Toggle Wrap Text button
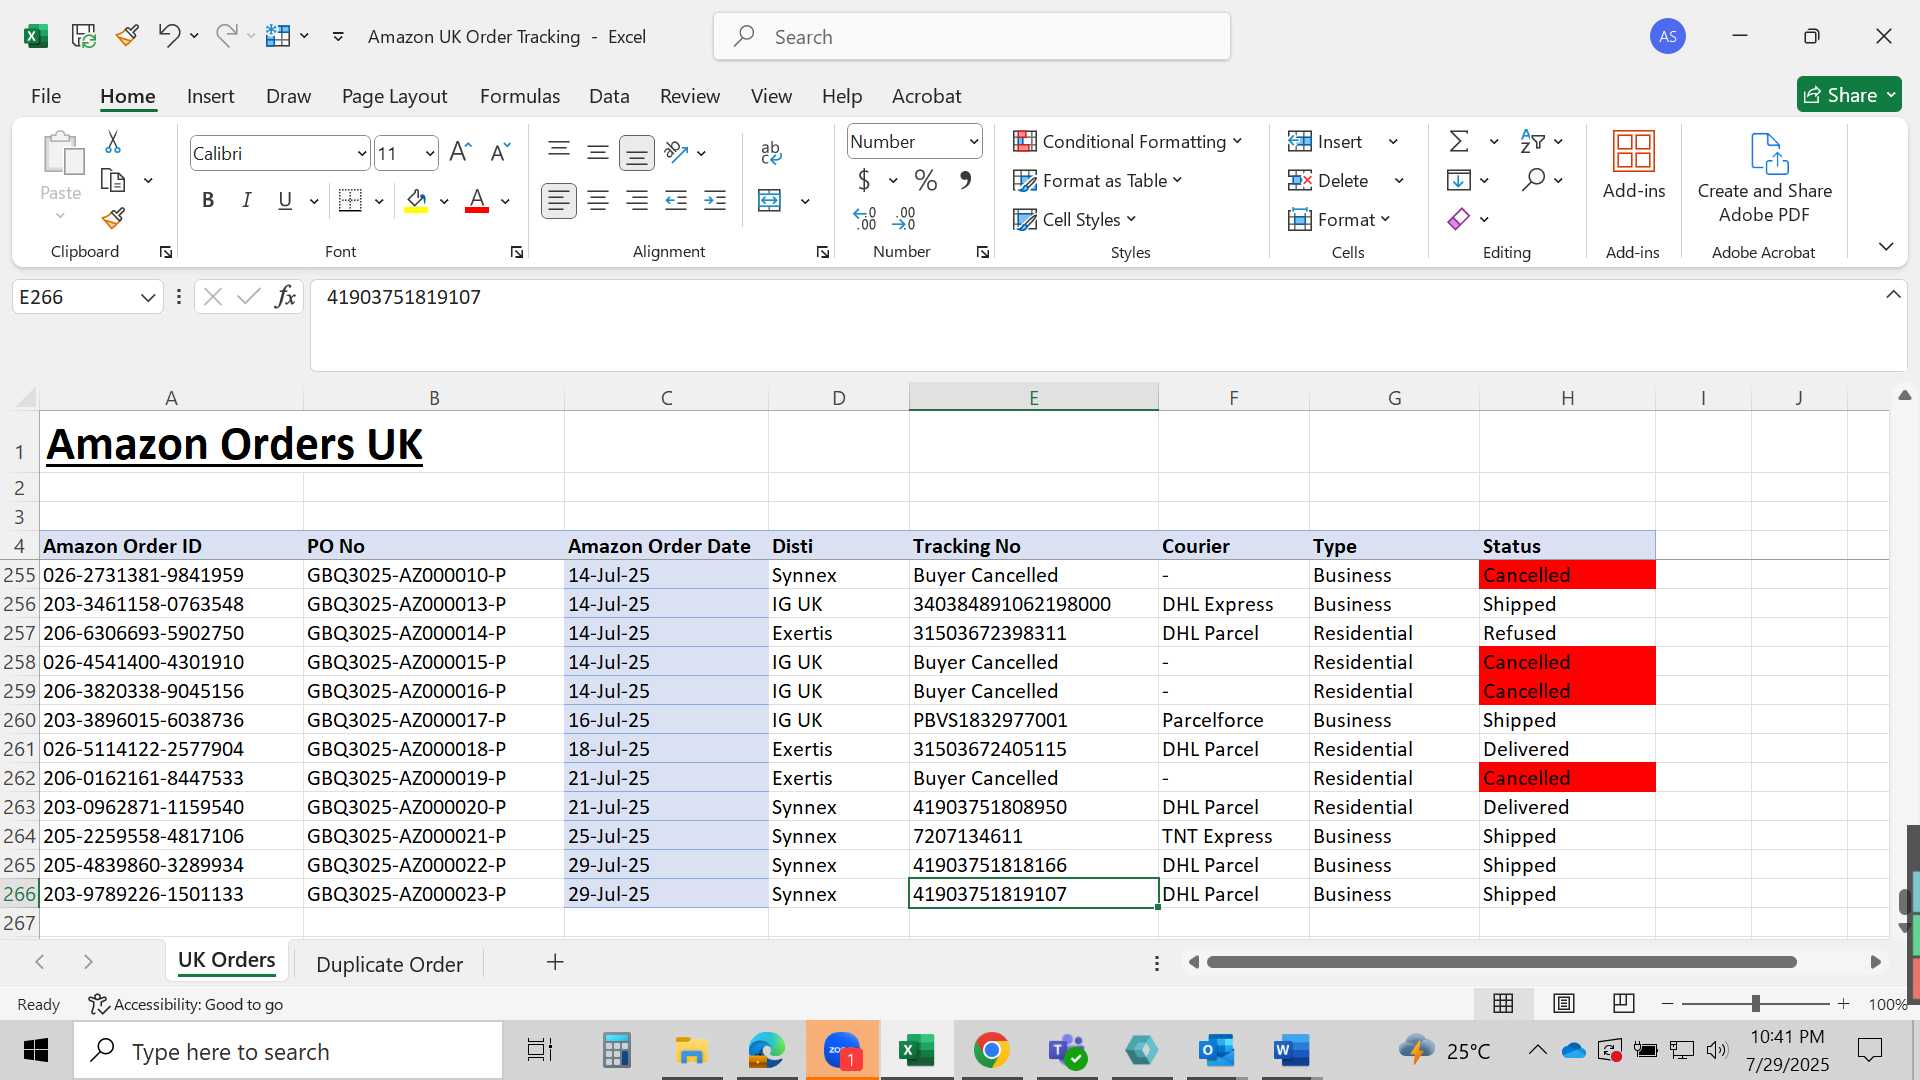The height and width of the screenshot is (1080, 1920). [770, 152]
